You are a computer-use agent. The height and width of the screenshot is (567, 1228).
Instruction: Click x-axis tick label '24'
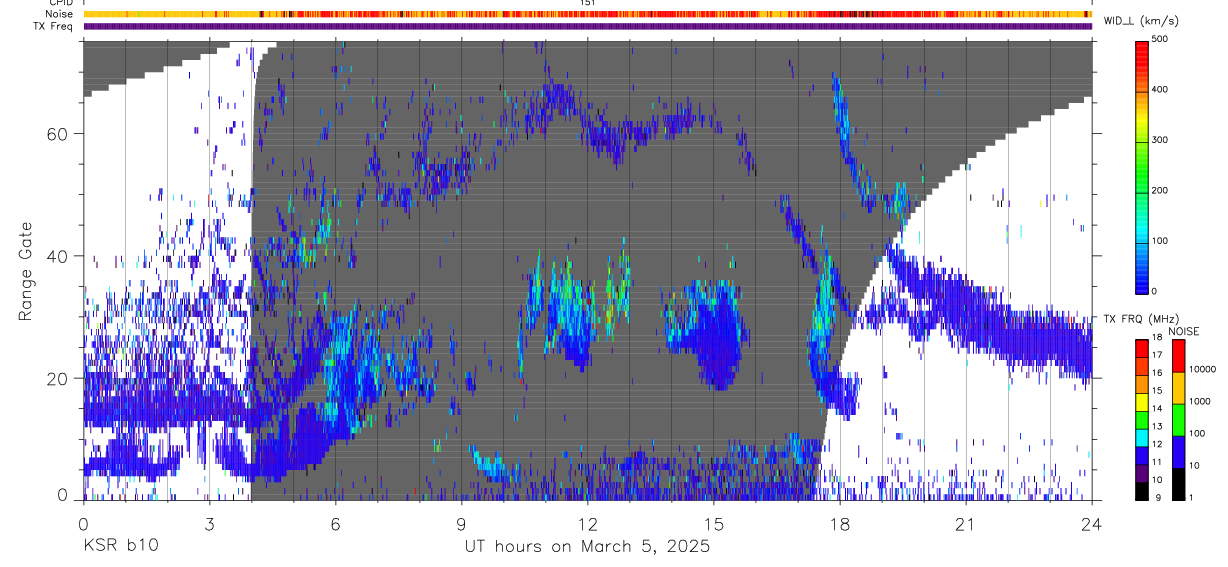1092,524
